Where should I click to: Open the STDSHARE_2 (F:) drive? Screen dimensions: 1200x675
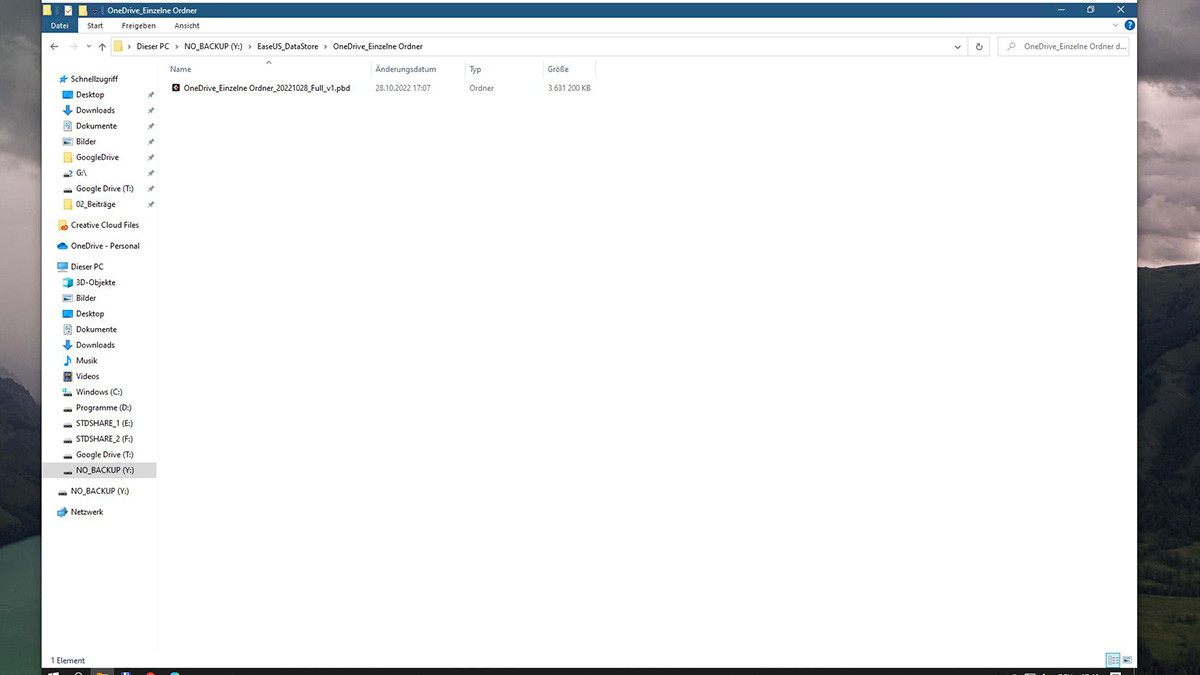pos(104,439)
